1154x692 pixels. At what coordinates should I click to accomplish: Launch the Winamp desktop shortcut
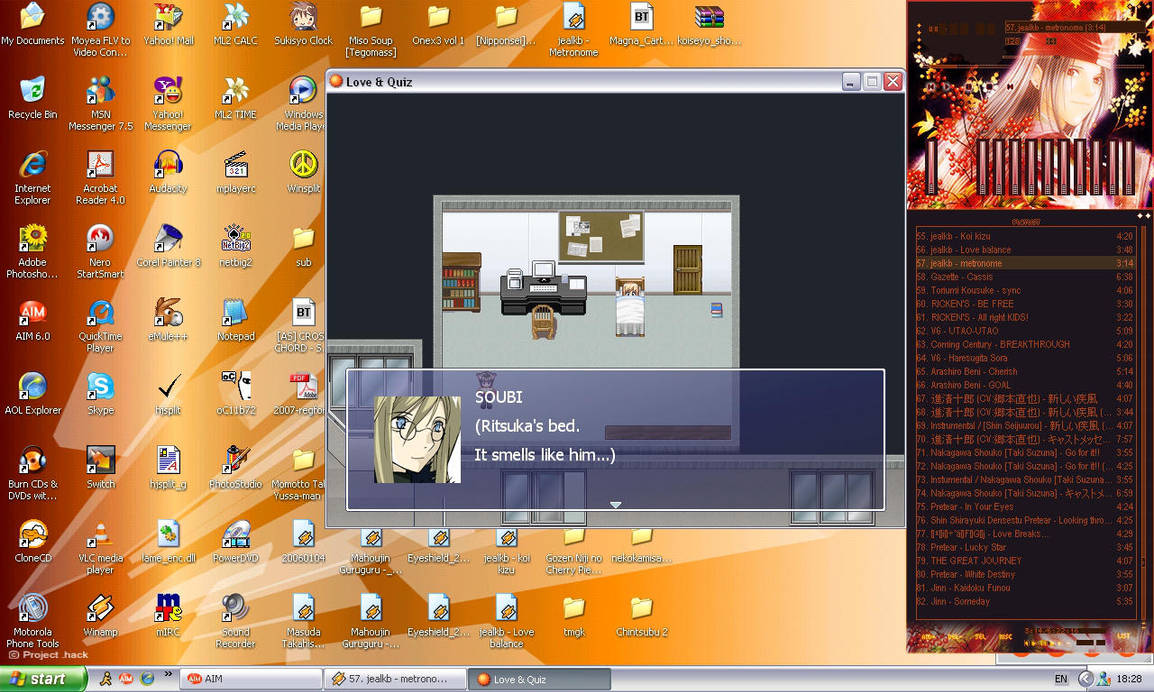(x=101, y=614)
